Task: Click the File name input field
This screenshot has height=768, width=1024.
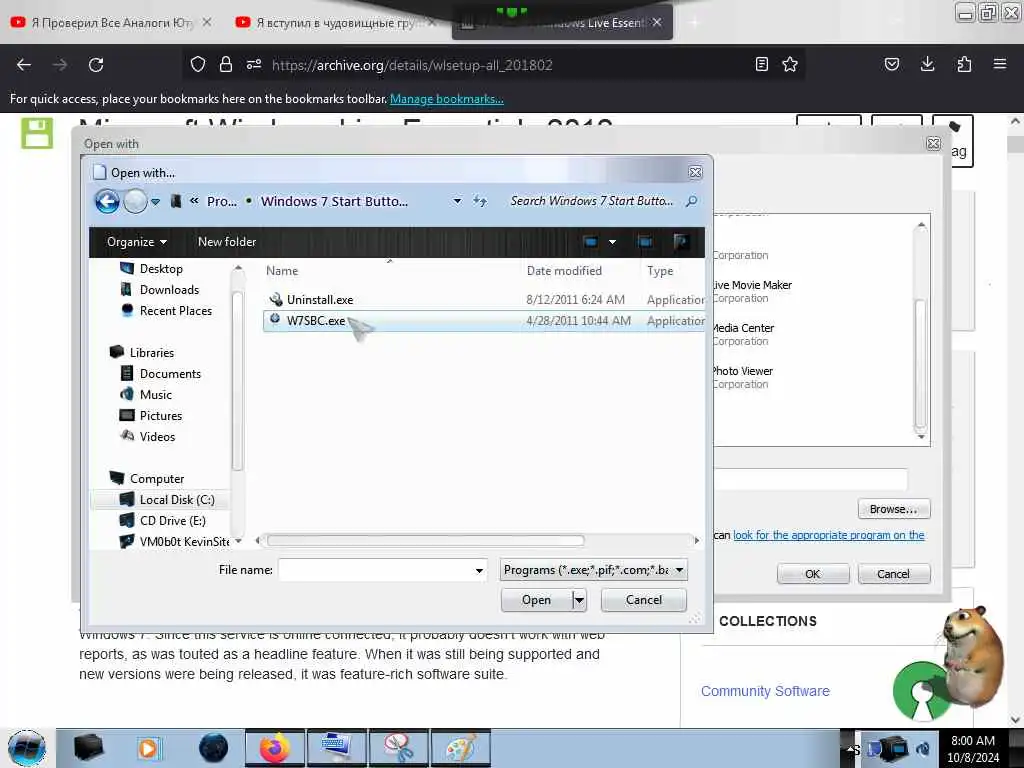Action: 376,570
